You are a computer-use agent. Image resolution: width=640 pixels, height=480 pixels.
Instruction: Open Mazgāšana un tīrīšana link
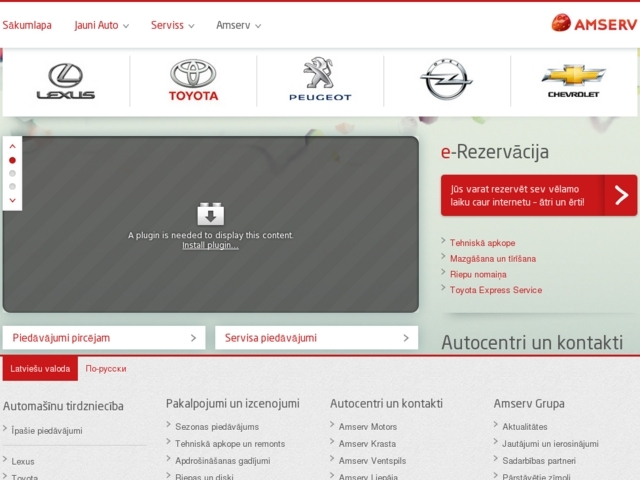(x=493, y=259)
